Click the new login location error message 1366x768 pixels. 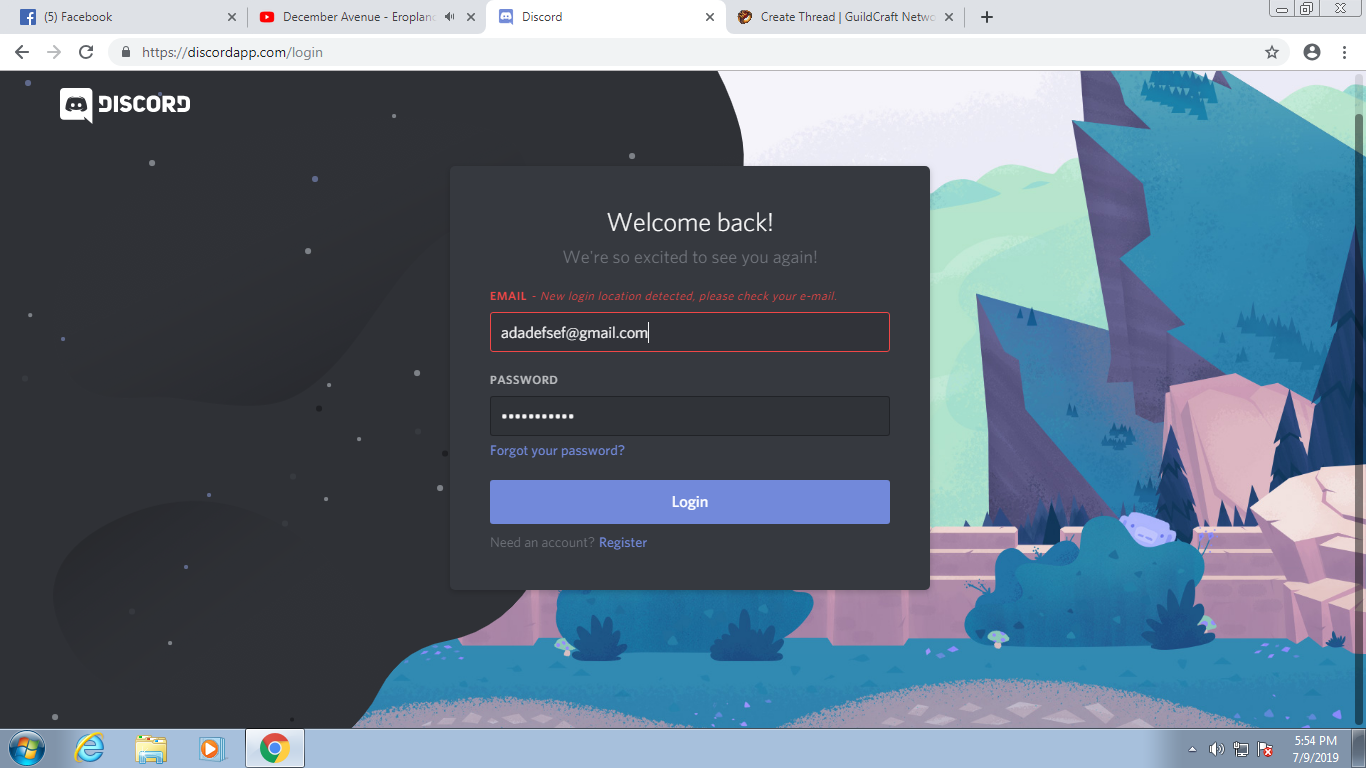(688, 296)
